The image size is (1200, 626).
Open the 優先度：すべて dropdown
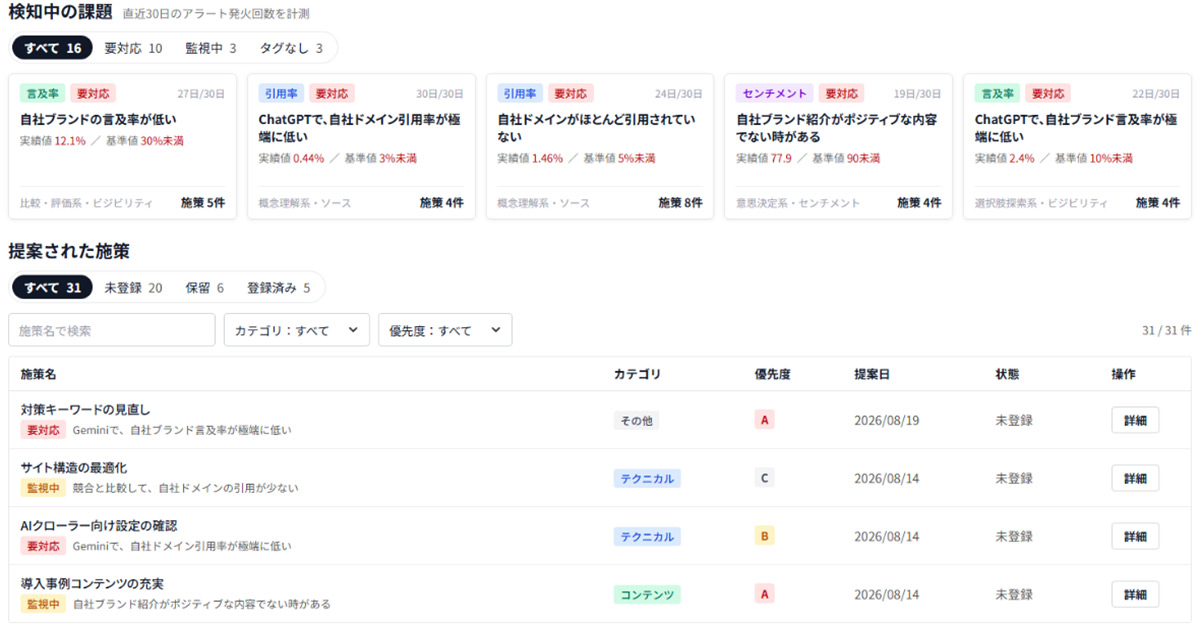pos(445,330)
